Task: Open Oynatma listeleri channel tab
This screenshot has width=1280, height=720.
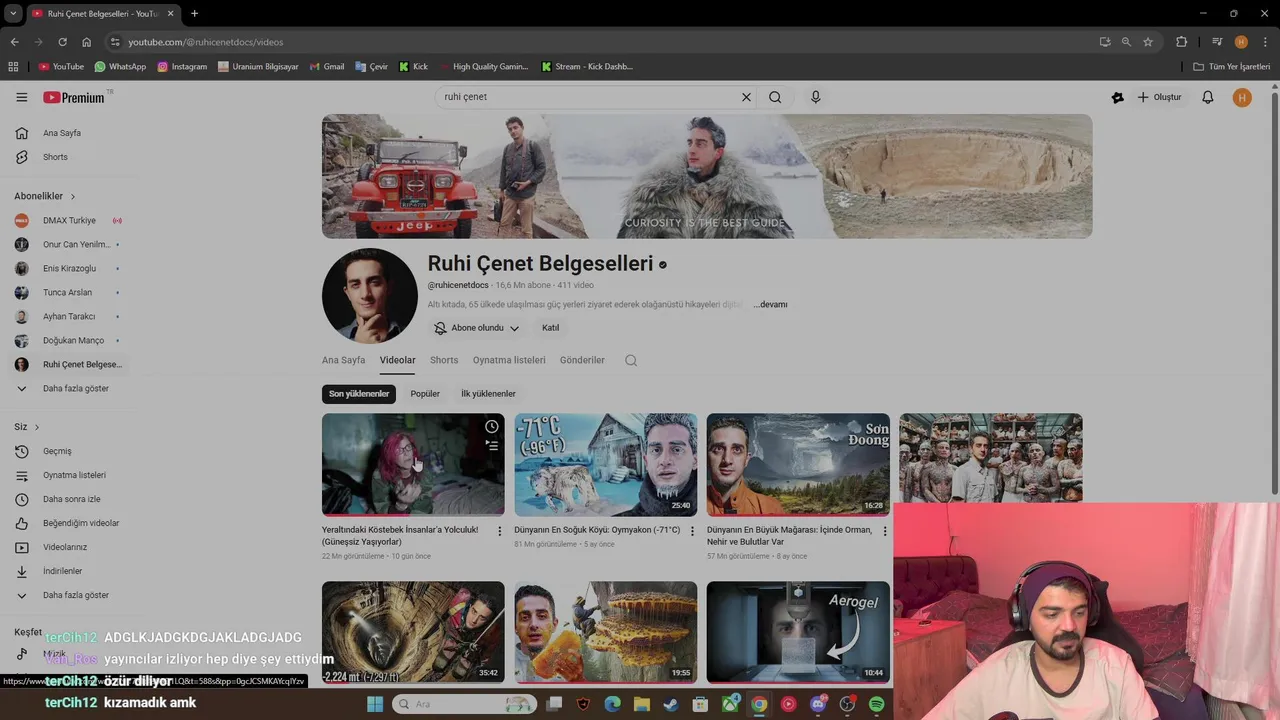Action: point(509,360)
